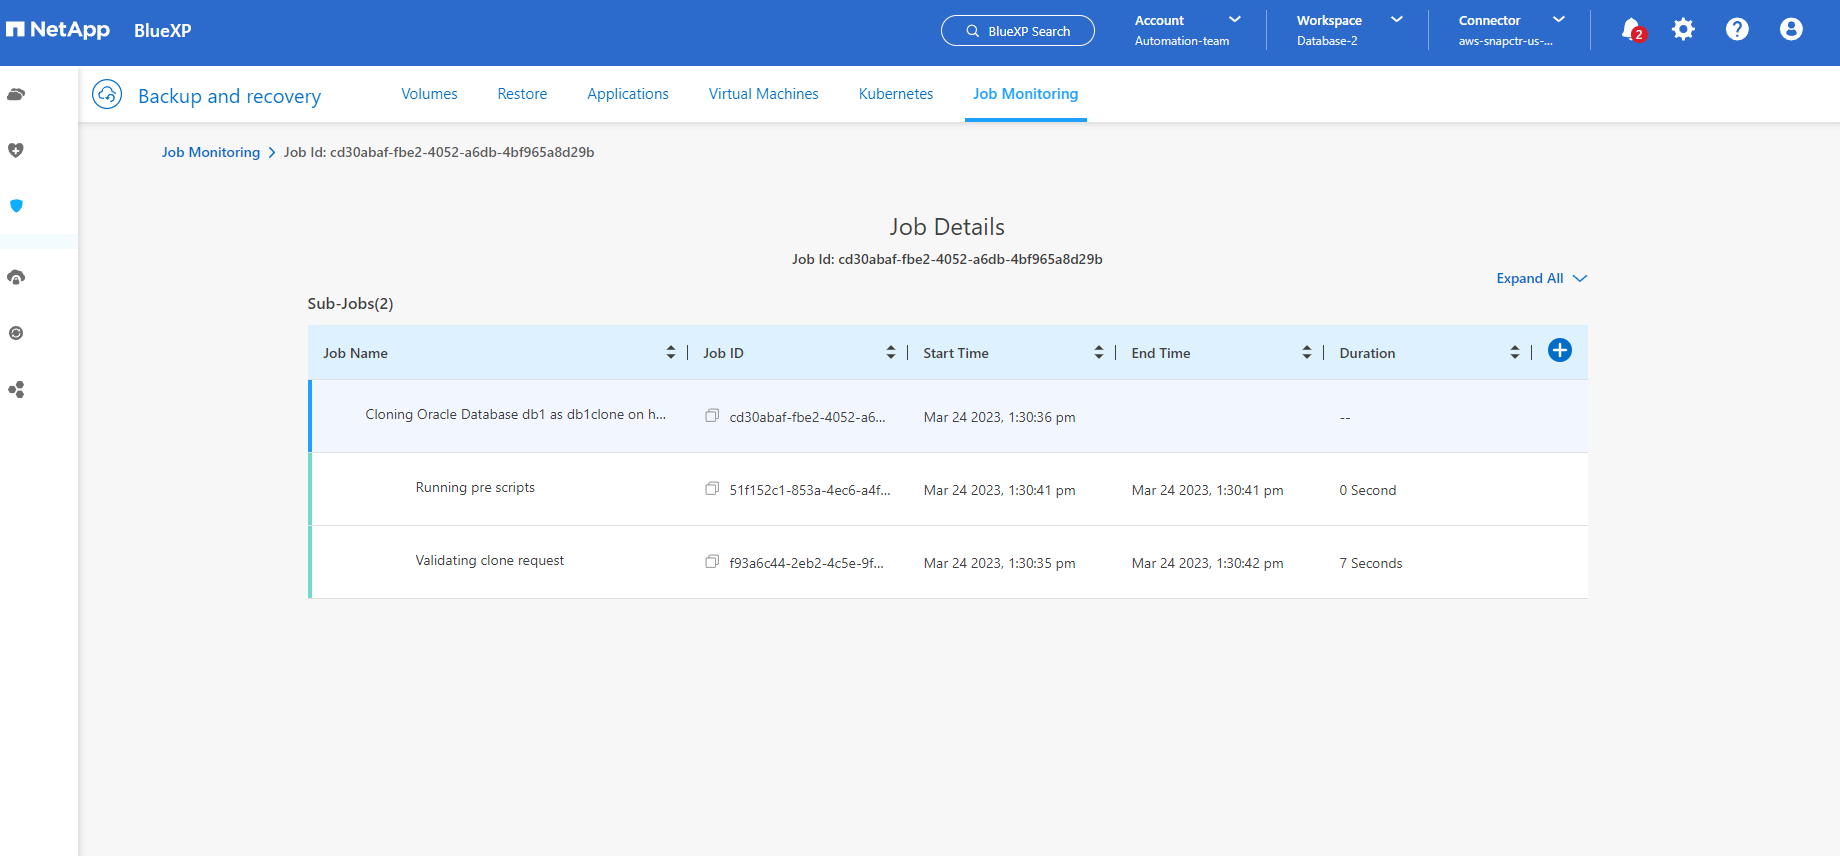Go back via Job Monitoring breadcrumb link

coord(211,152)
